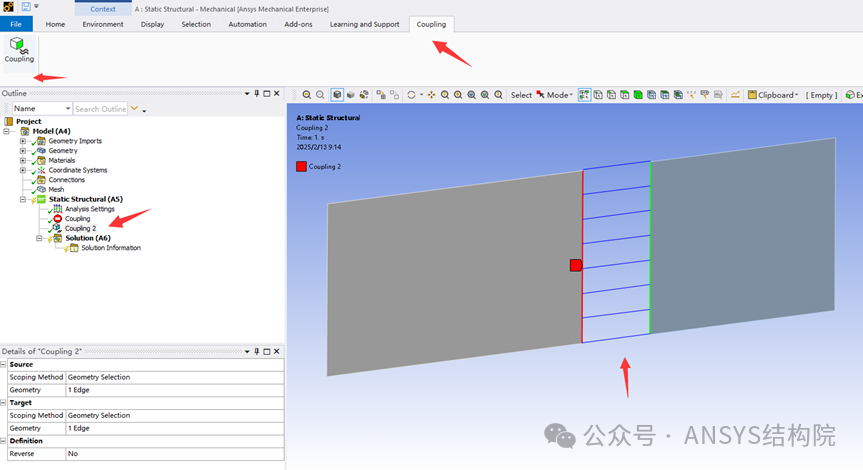Click the red coupling marker in the viewport
The height and width of the screenshot is (470, 863).
click(x=576, y=265)
